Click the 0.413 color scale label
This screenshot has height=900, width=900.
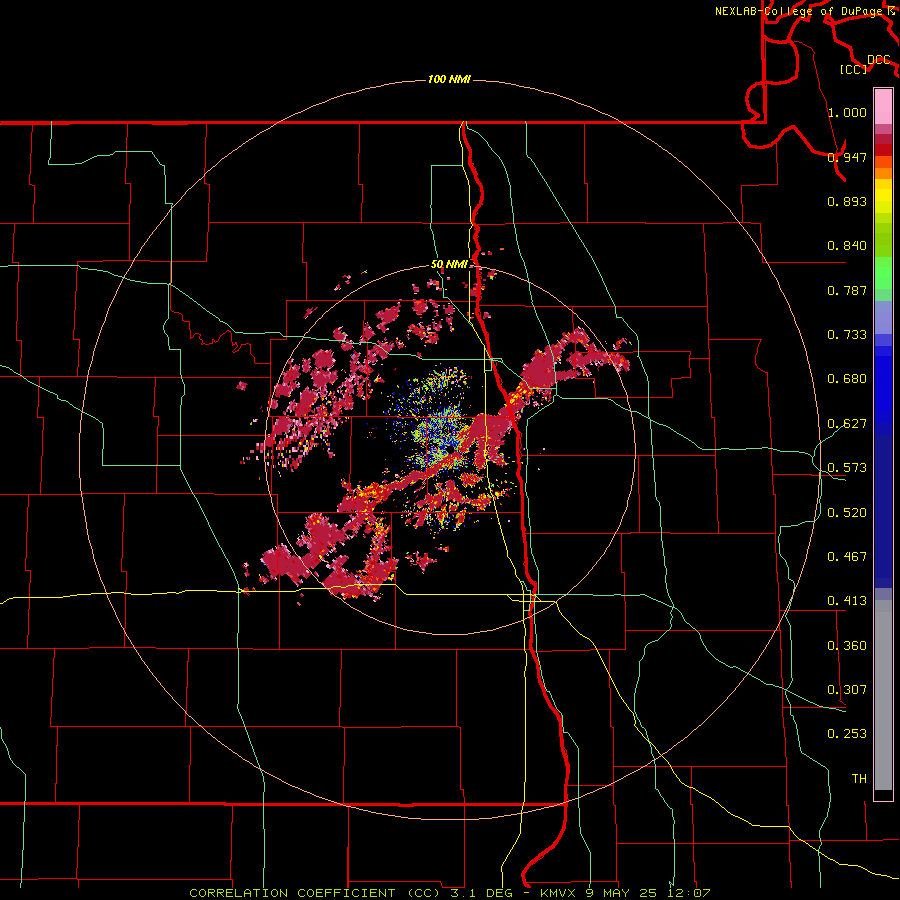(x=847, y=601)
